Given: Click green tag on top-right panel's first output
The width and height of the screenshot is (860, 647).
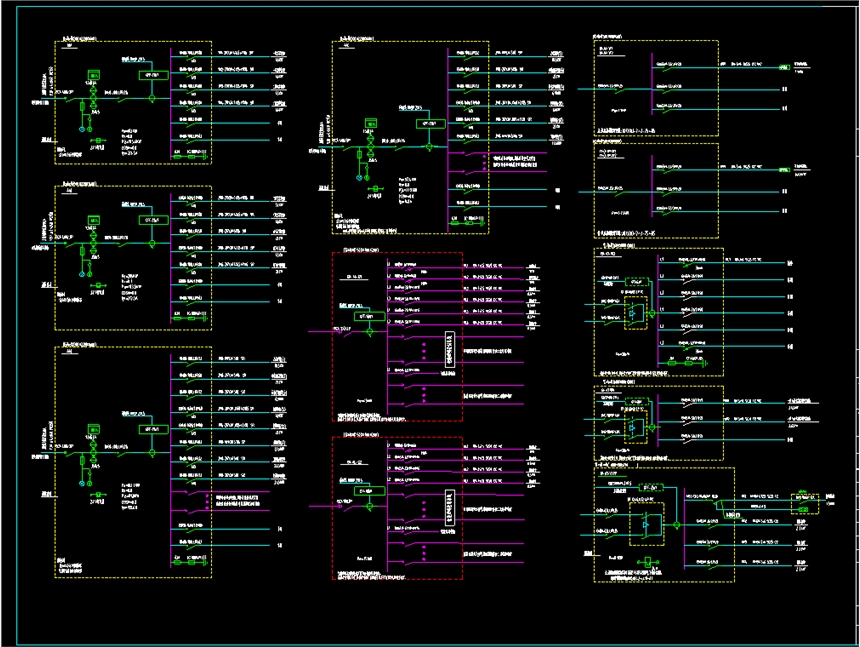Looking at the screenshot, I should [x=784, y=66].
